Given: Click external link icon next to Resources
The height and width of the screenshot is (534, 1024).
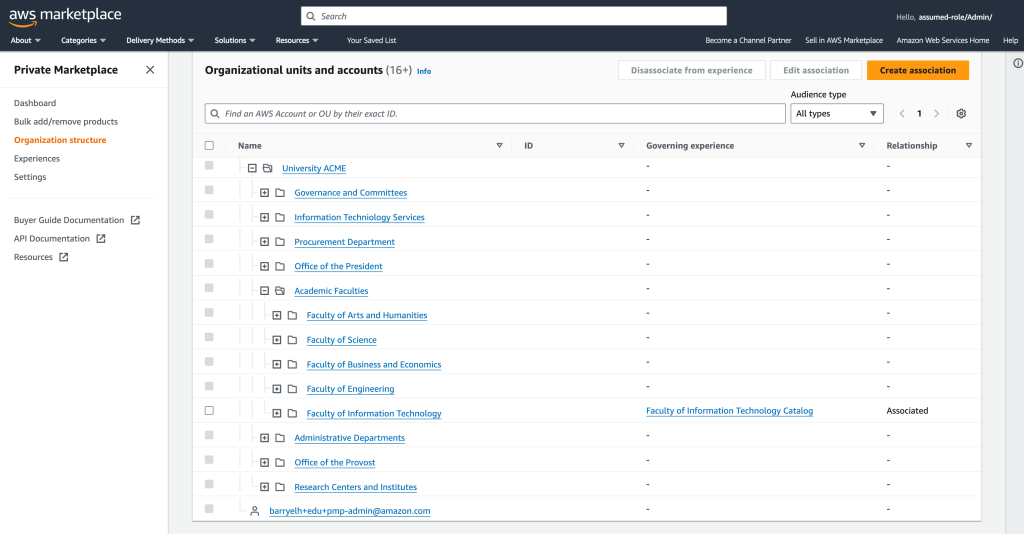Looking at the screenshot, I should (x=63, y=257).
